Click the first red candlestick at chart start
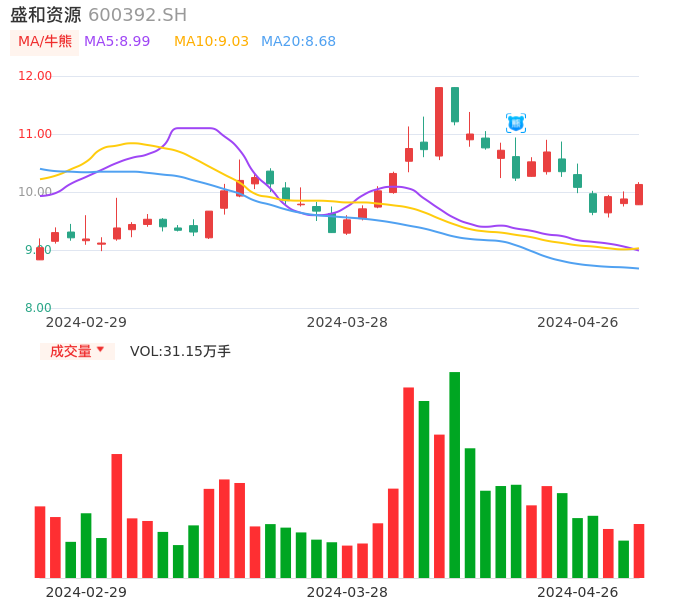The image size is (686, 606). 40,253
